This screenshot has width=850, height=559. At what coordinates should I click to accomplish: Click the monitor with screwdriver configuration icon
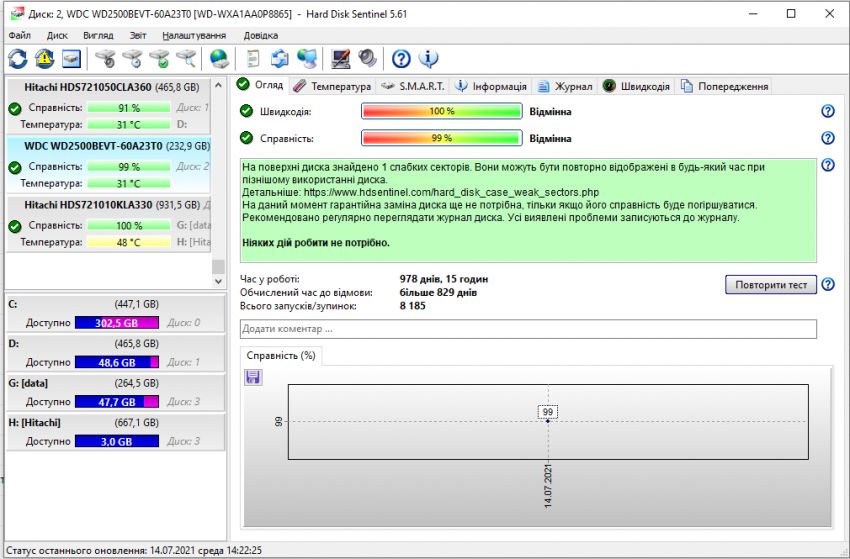click(x=340, y=59)
